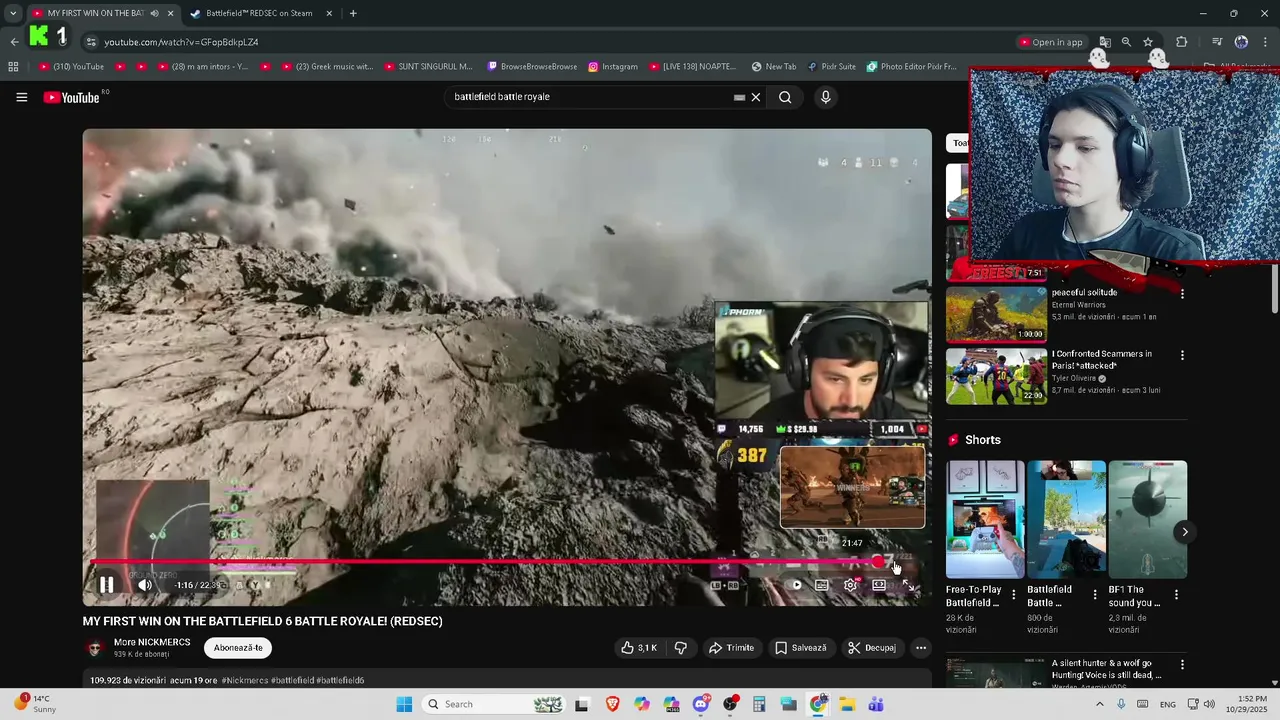
Task: Show hidden system tray icons
Action: (x=1100, y=704)
